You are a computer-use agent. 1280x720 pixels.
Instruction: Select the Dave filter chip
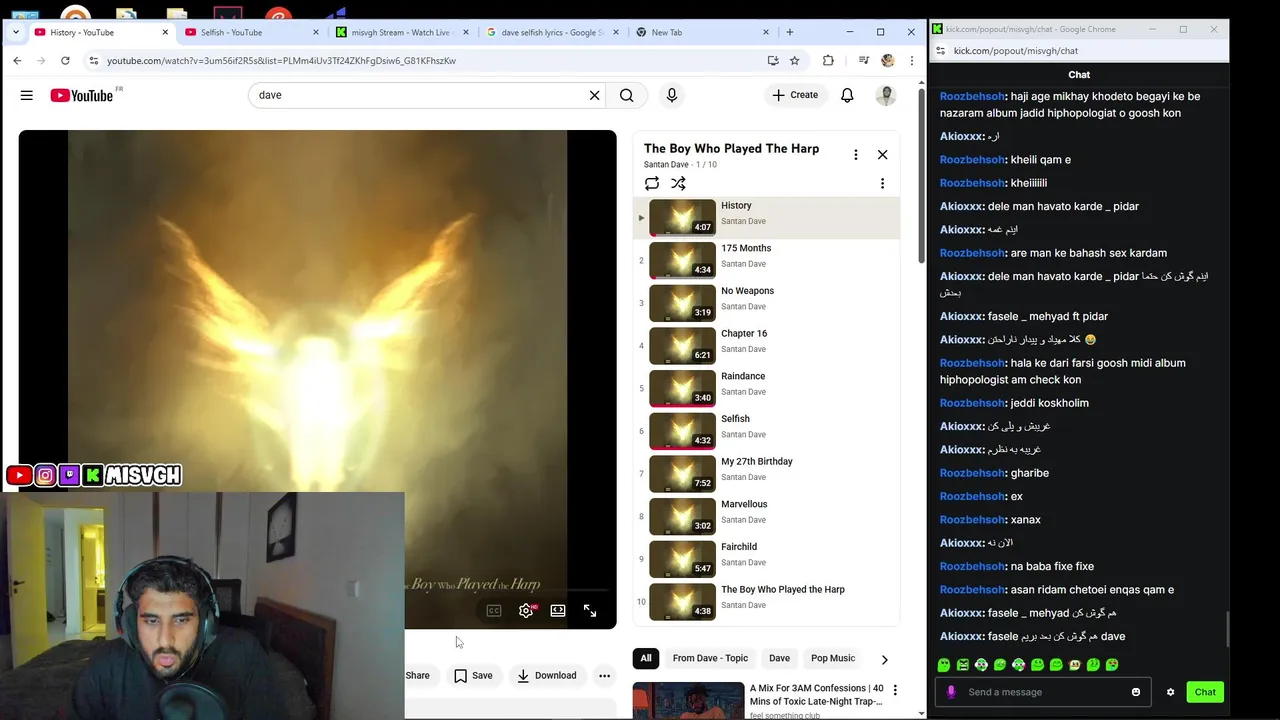pyautogui.click(x=779, y=658)
